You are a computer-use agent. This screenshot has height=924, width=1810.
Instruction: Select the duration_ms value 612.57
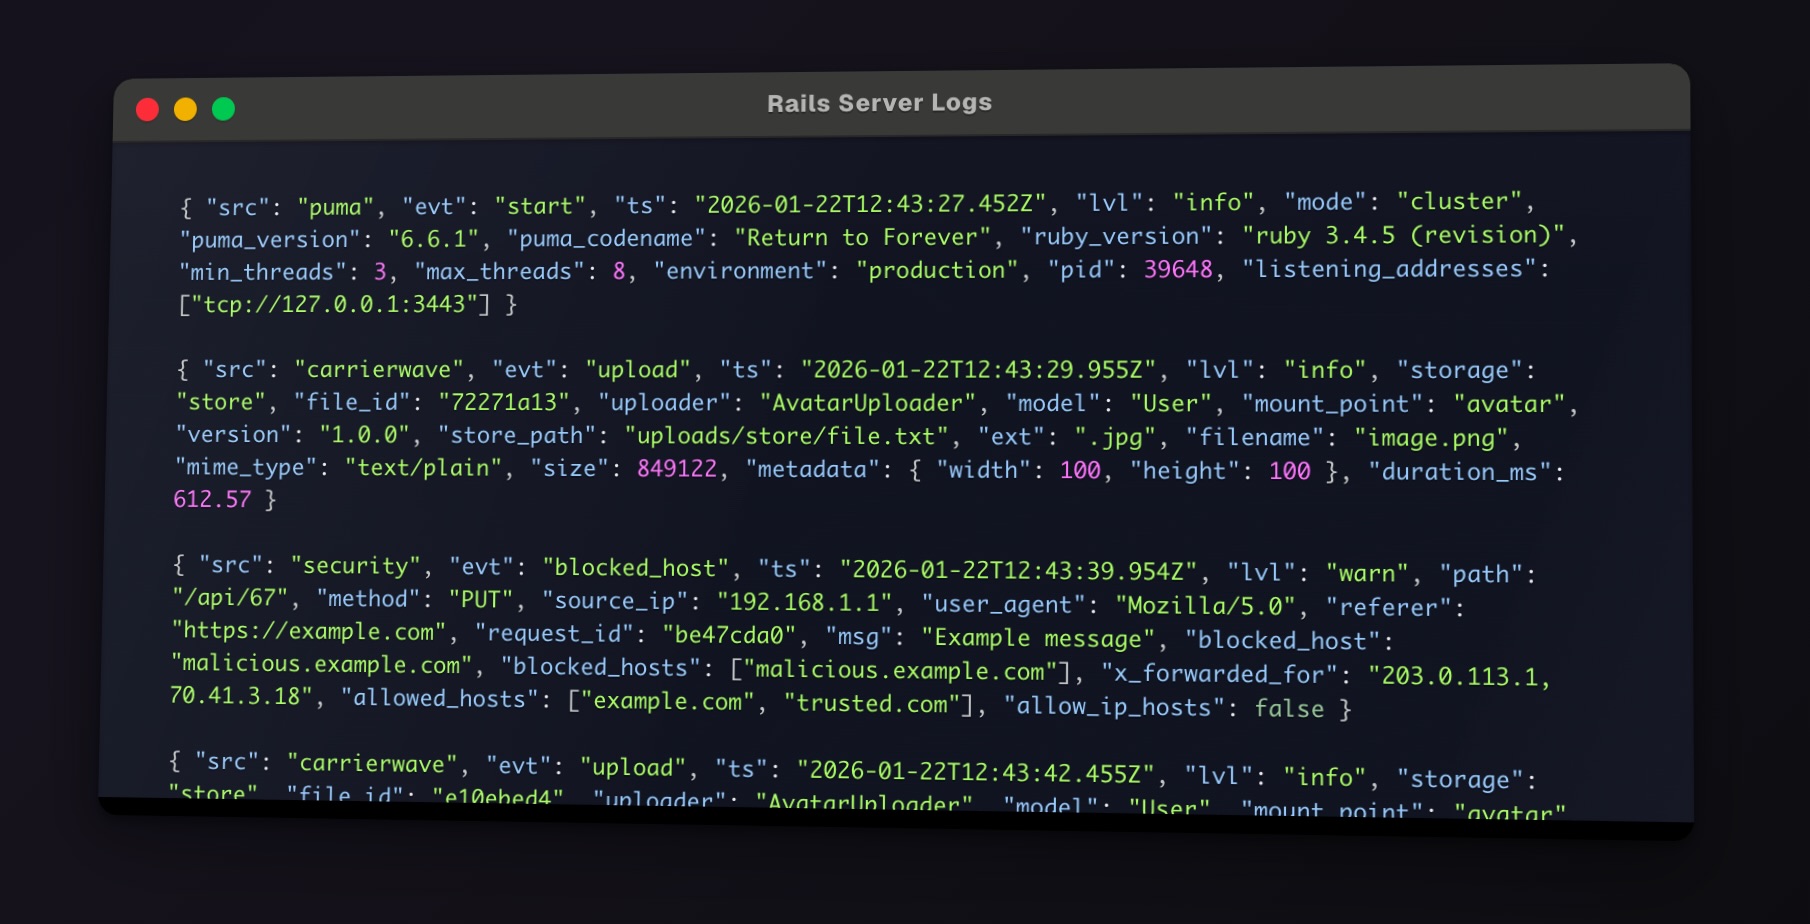[x=211, y=499]
